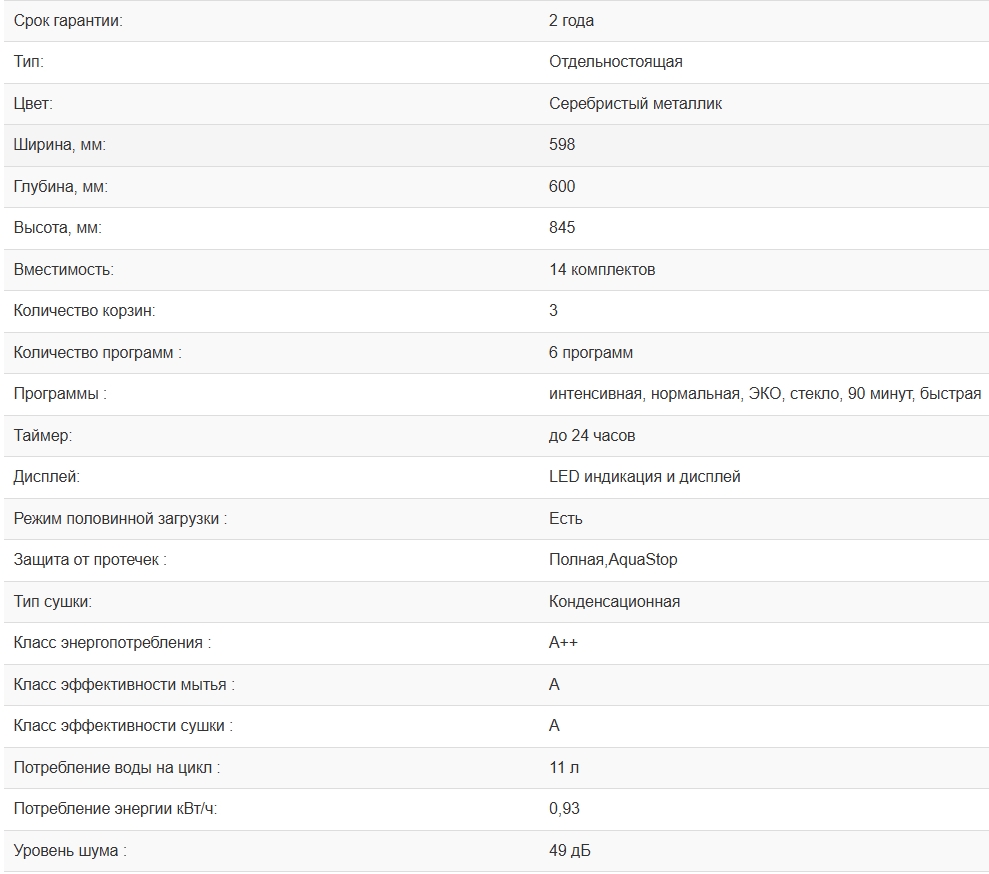989x874 pixels.
Task: Click the 'Ширина, мм' label
Action: pyautogui.click(x=59, y=145)
